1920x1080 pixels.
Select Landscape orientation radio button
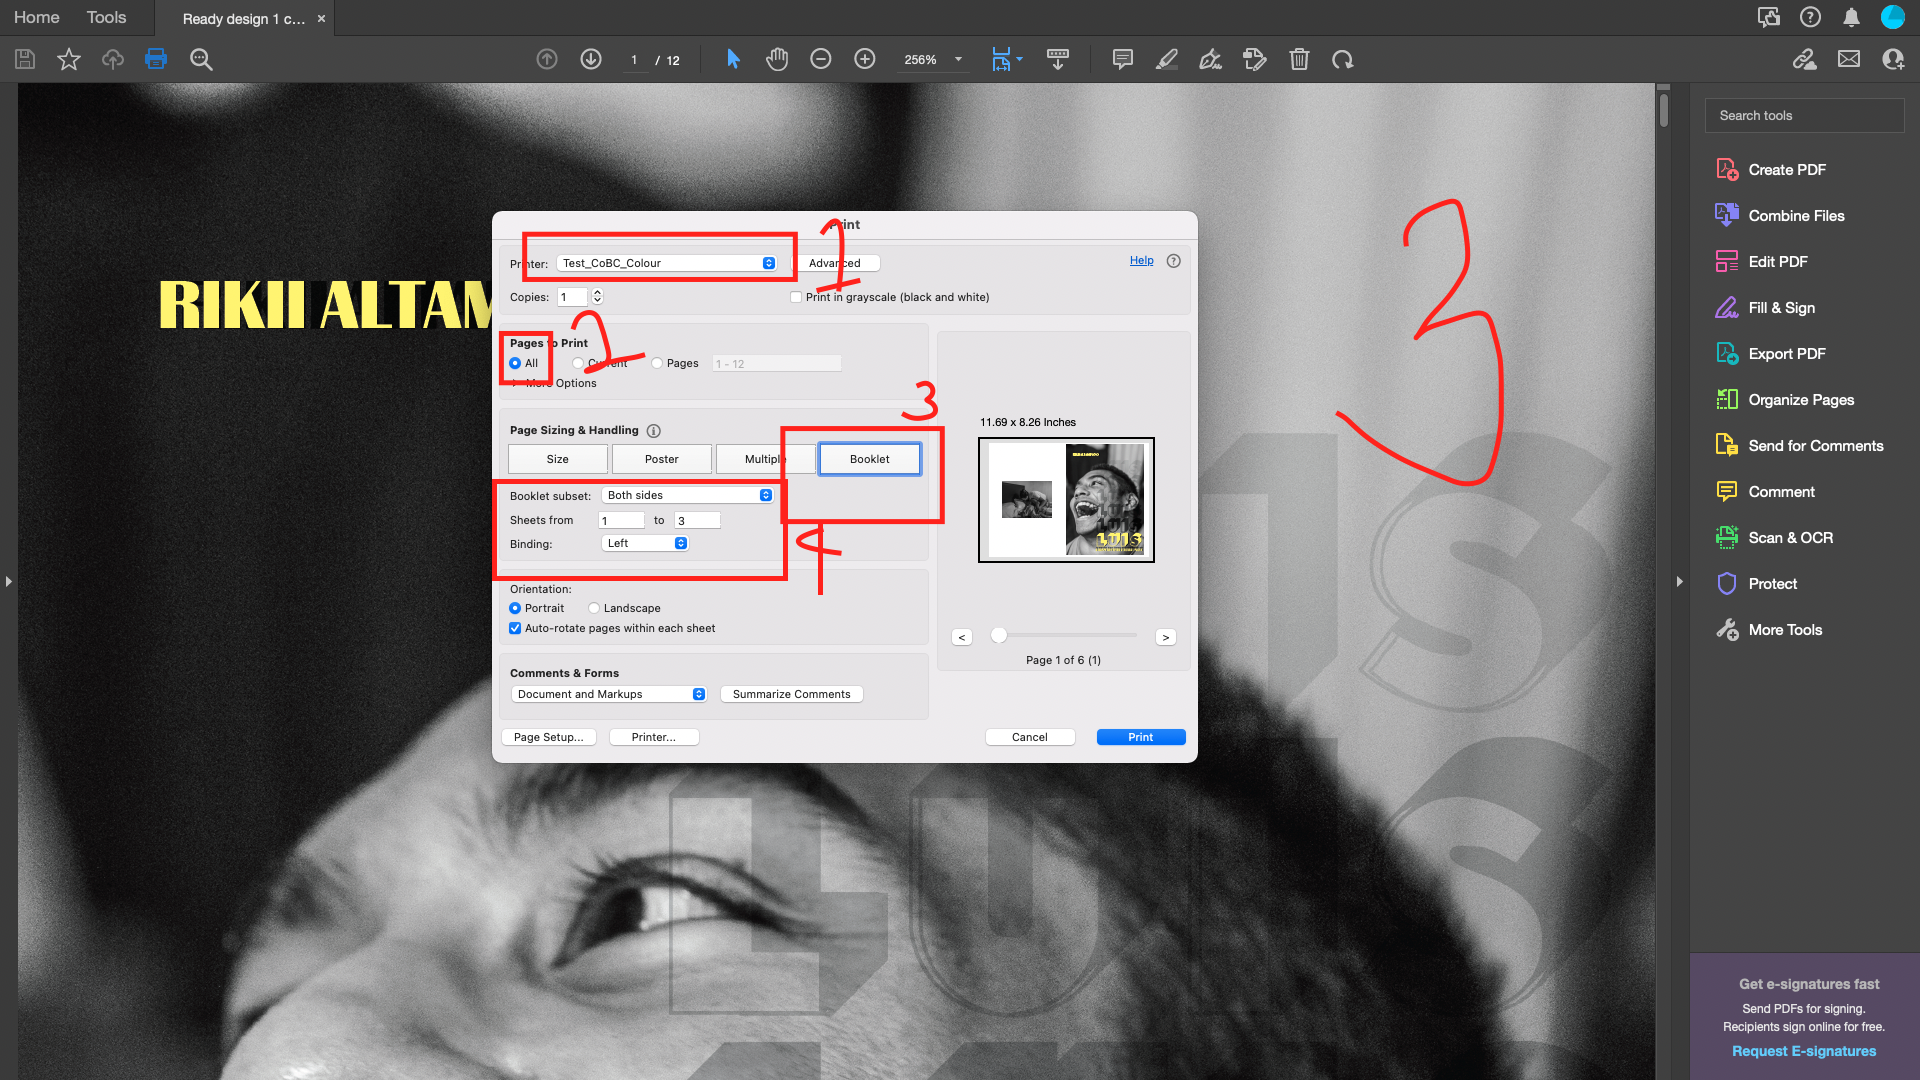[594, 608]
